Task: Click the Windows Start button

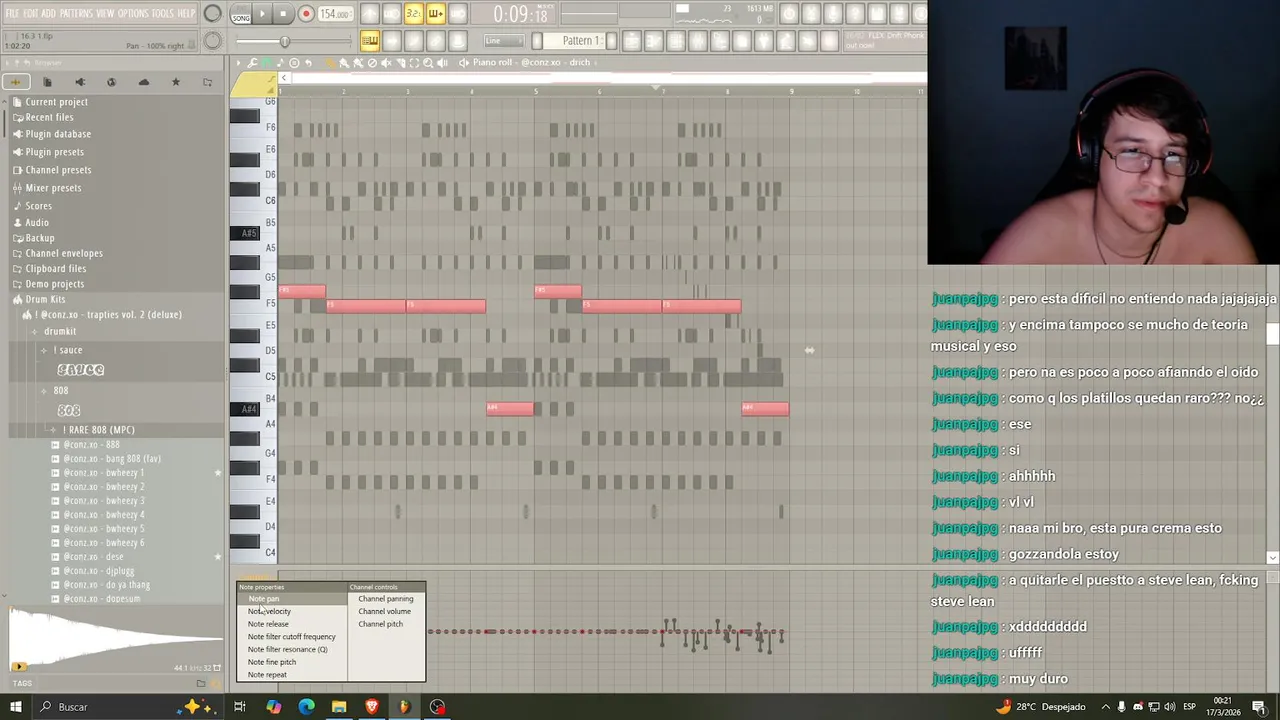Action: 15,707
